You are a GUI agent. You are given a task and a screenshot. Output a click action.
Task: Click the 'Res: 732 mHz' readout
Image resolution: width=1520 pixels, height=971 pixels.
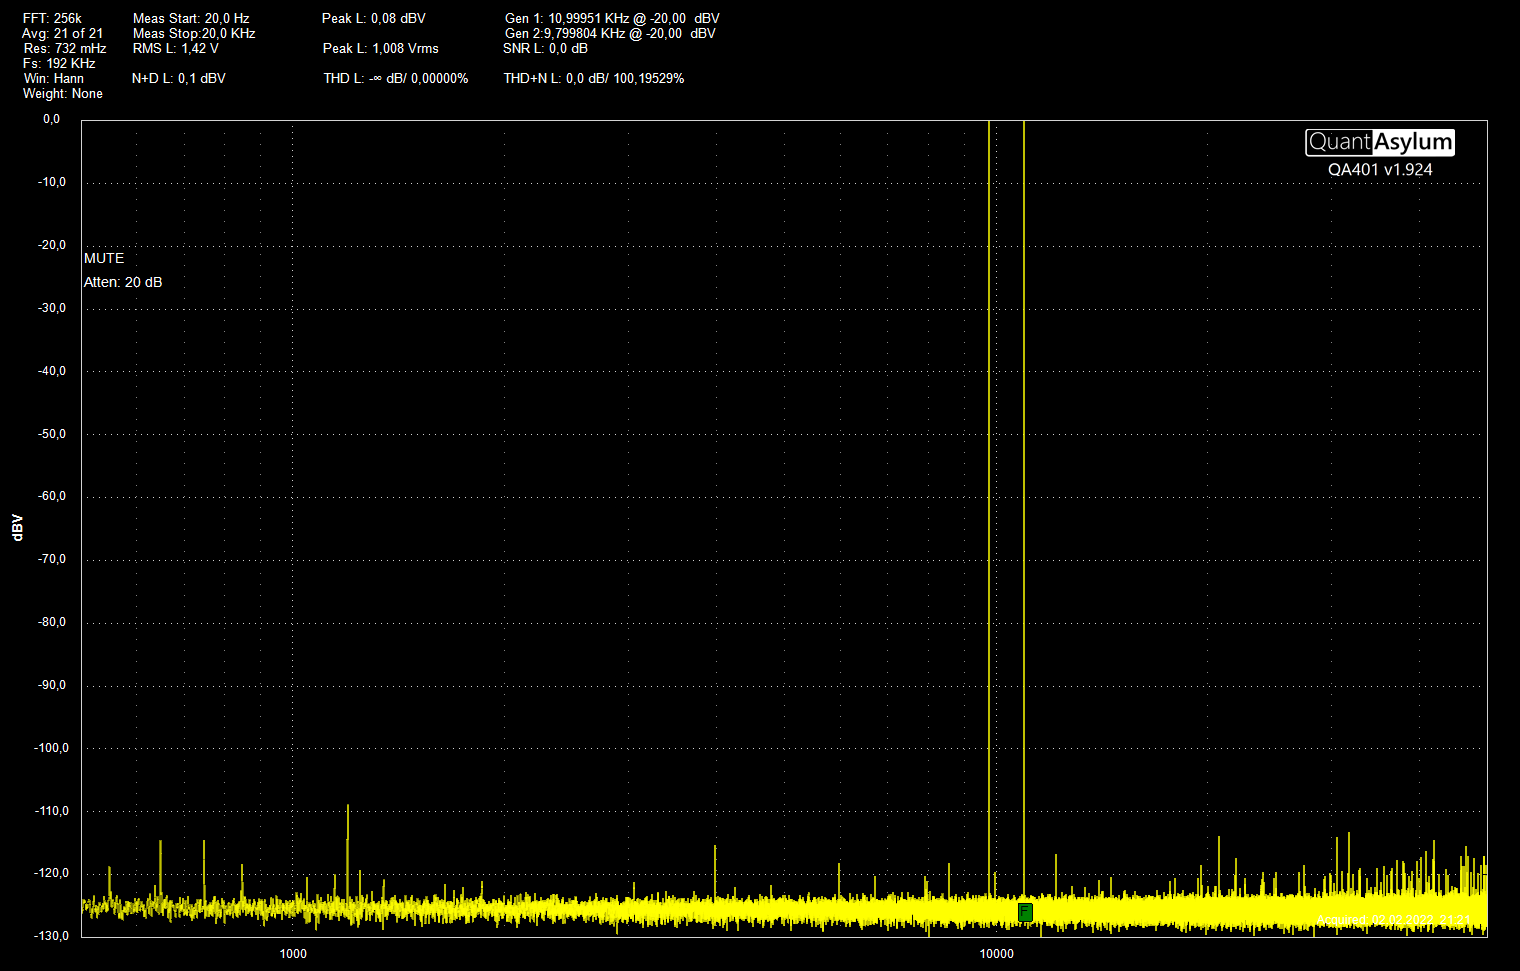(x=65, y=48)
